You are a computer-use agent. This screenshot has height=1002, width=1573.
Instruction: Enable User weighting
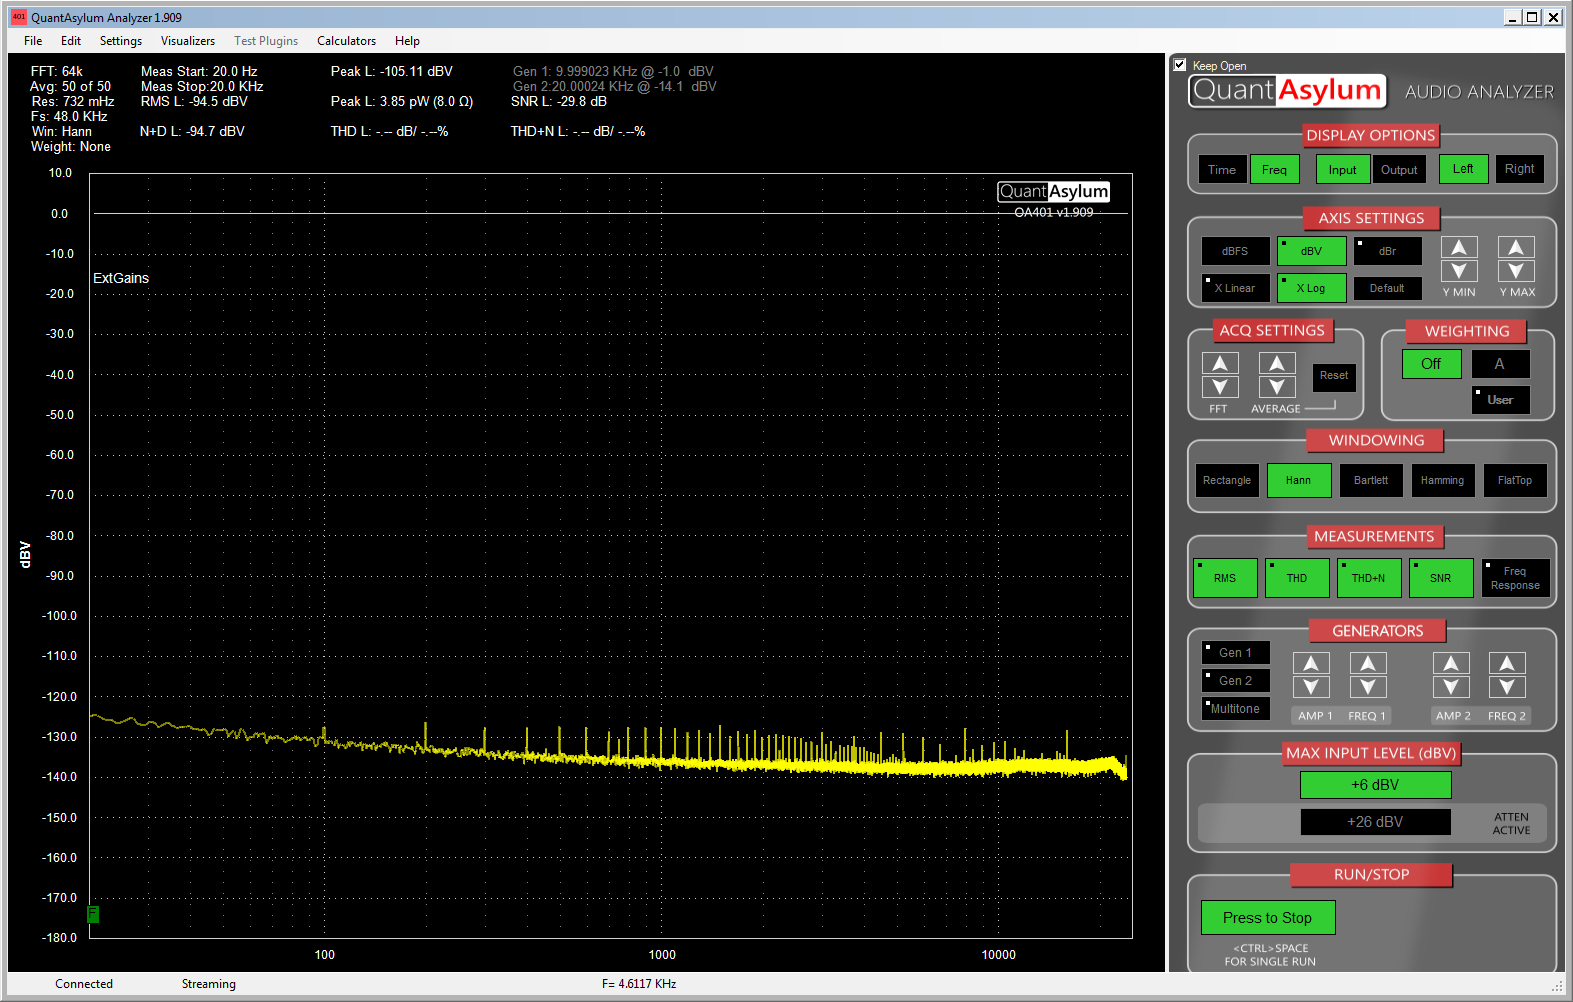(1500, 400)
